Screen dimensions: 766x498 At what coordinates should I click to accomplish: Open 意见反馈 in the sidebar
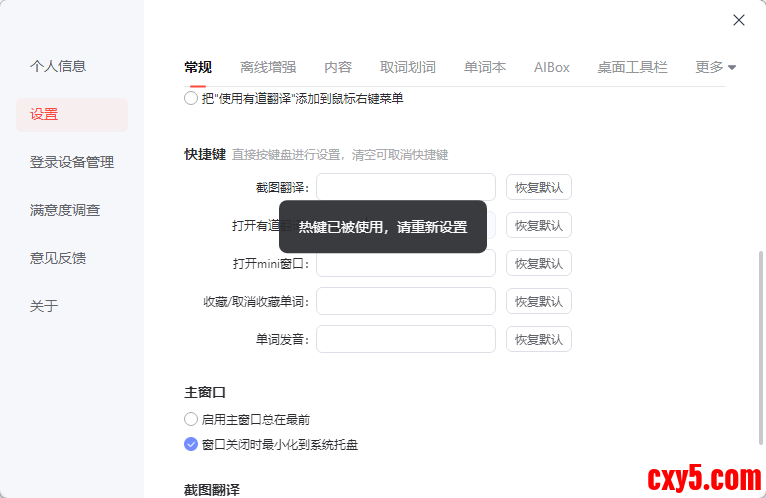click(x=58, y=258)
